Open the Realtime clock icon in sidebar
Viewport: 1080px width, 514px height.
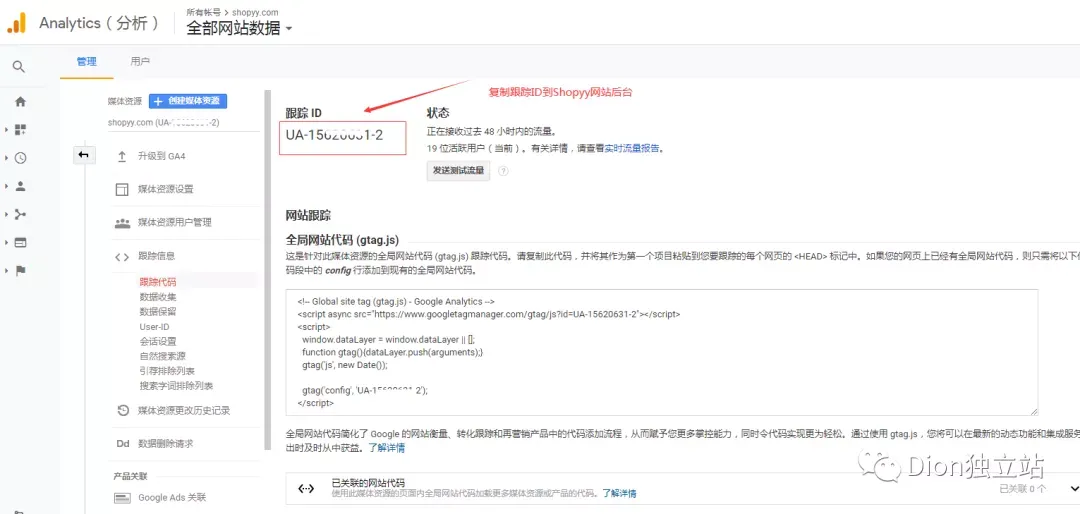point(20,158)
